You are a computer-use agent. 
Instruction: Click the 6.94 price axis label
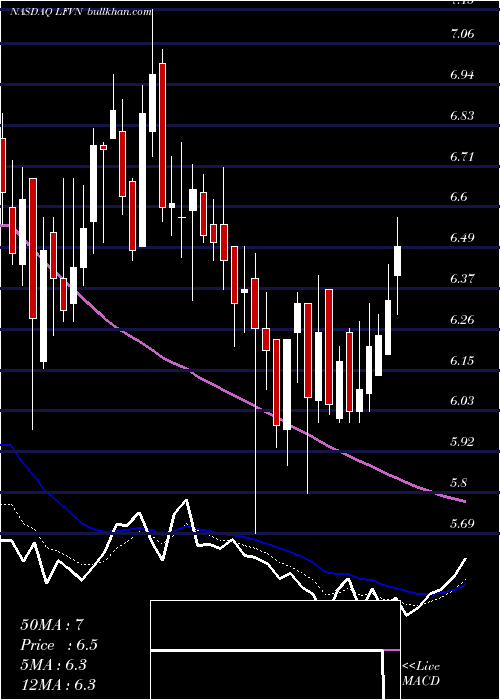click(x=462, y=74)
